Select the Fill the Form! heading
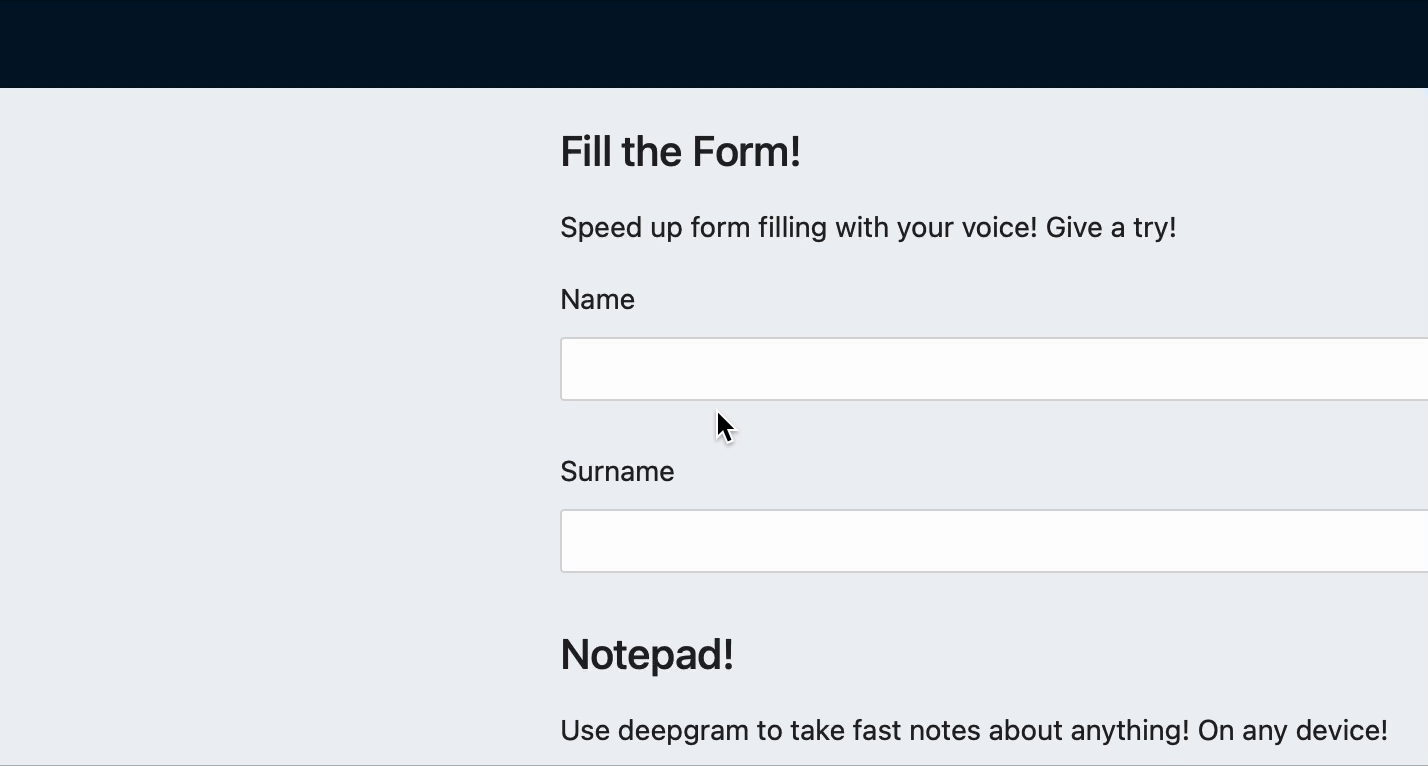 tap(680, 152)
